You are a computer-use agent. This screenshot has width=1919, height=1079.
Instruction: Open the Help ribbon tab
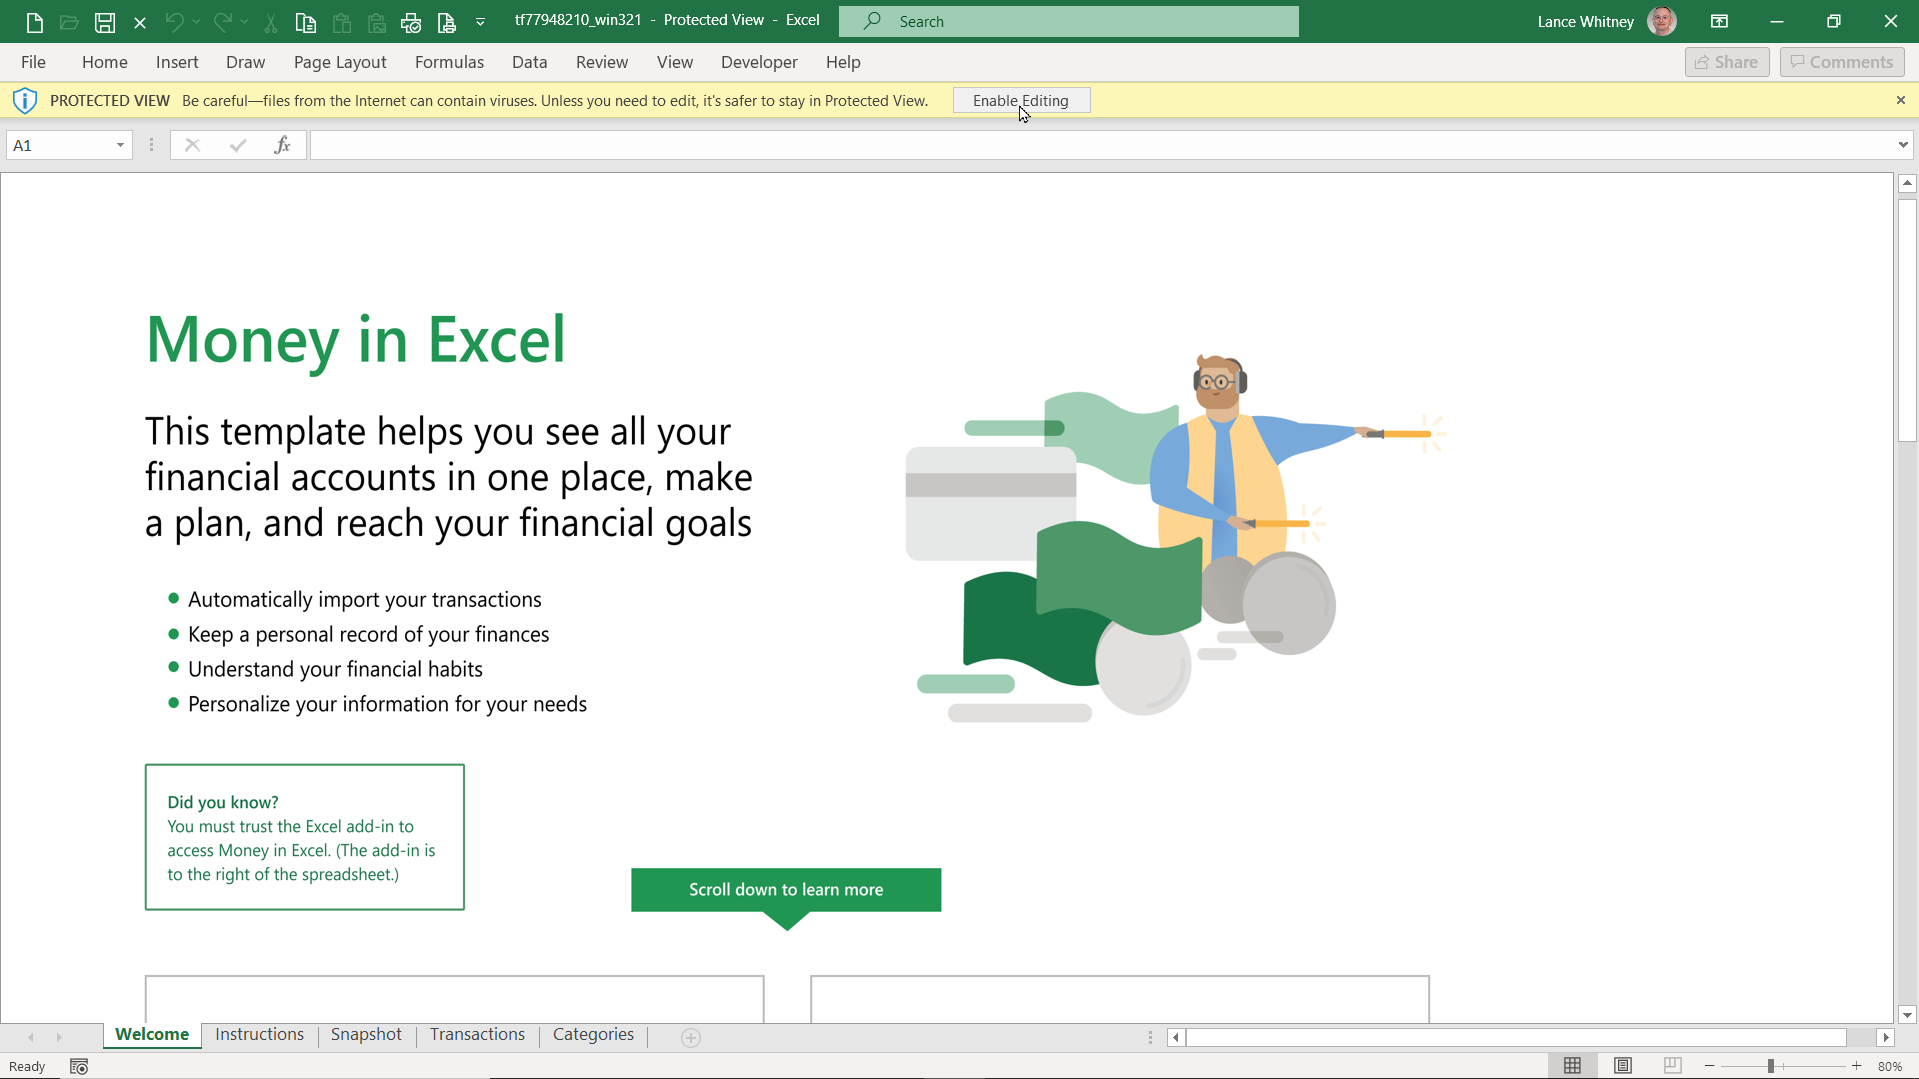(x=843, y=62)
